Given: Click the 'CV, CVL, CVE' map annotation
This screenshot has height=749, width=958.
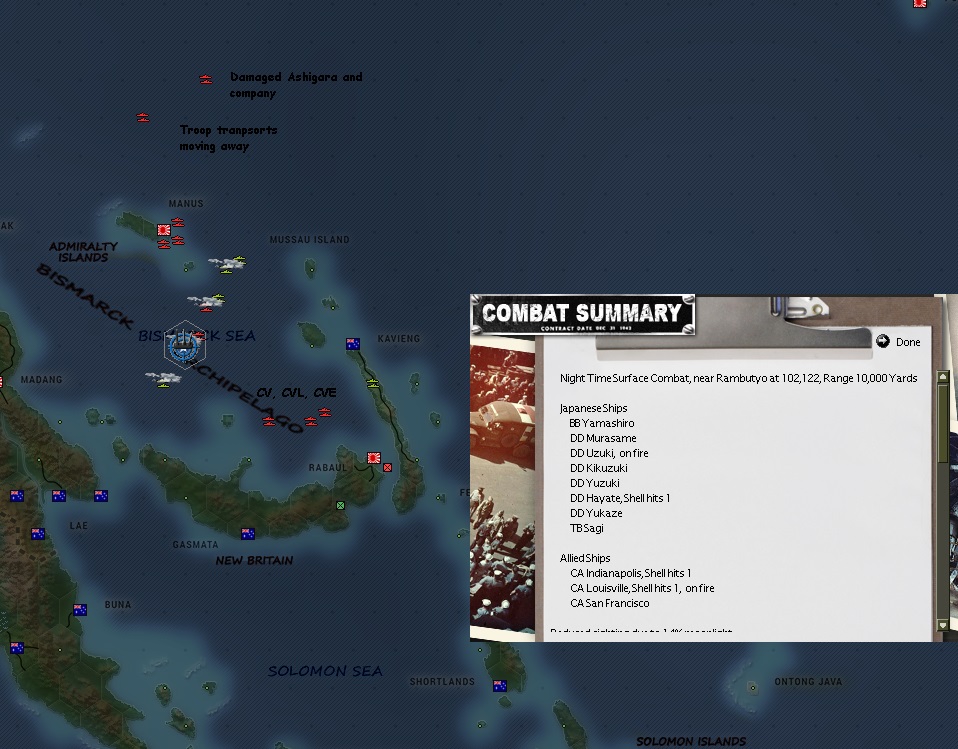Looking at the screenshot, I should 296,392.
